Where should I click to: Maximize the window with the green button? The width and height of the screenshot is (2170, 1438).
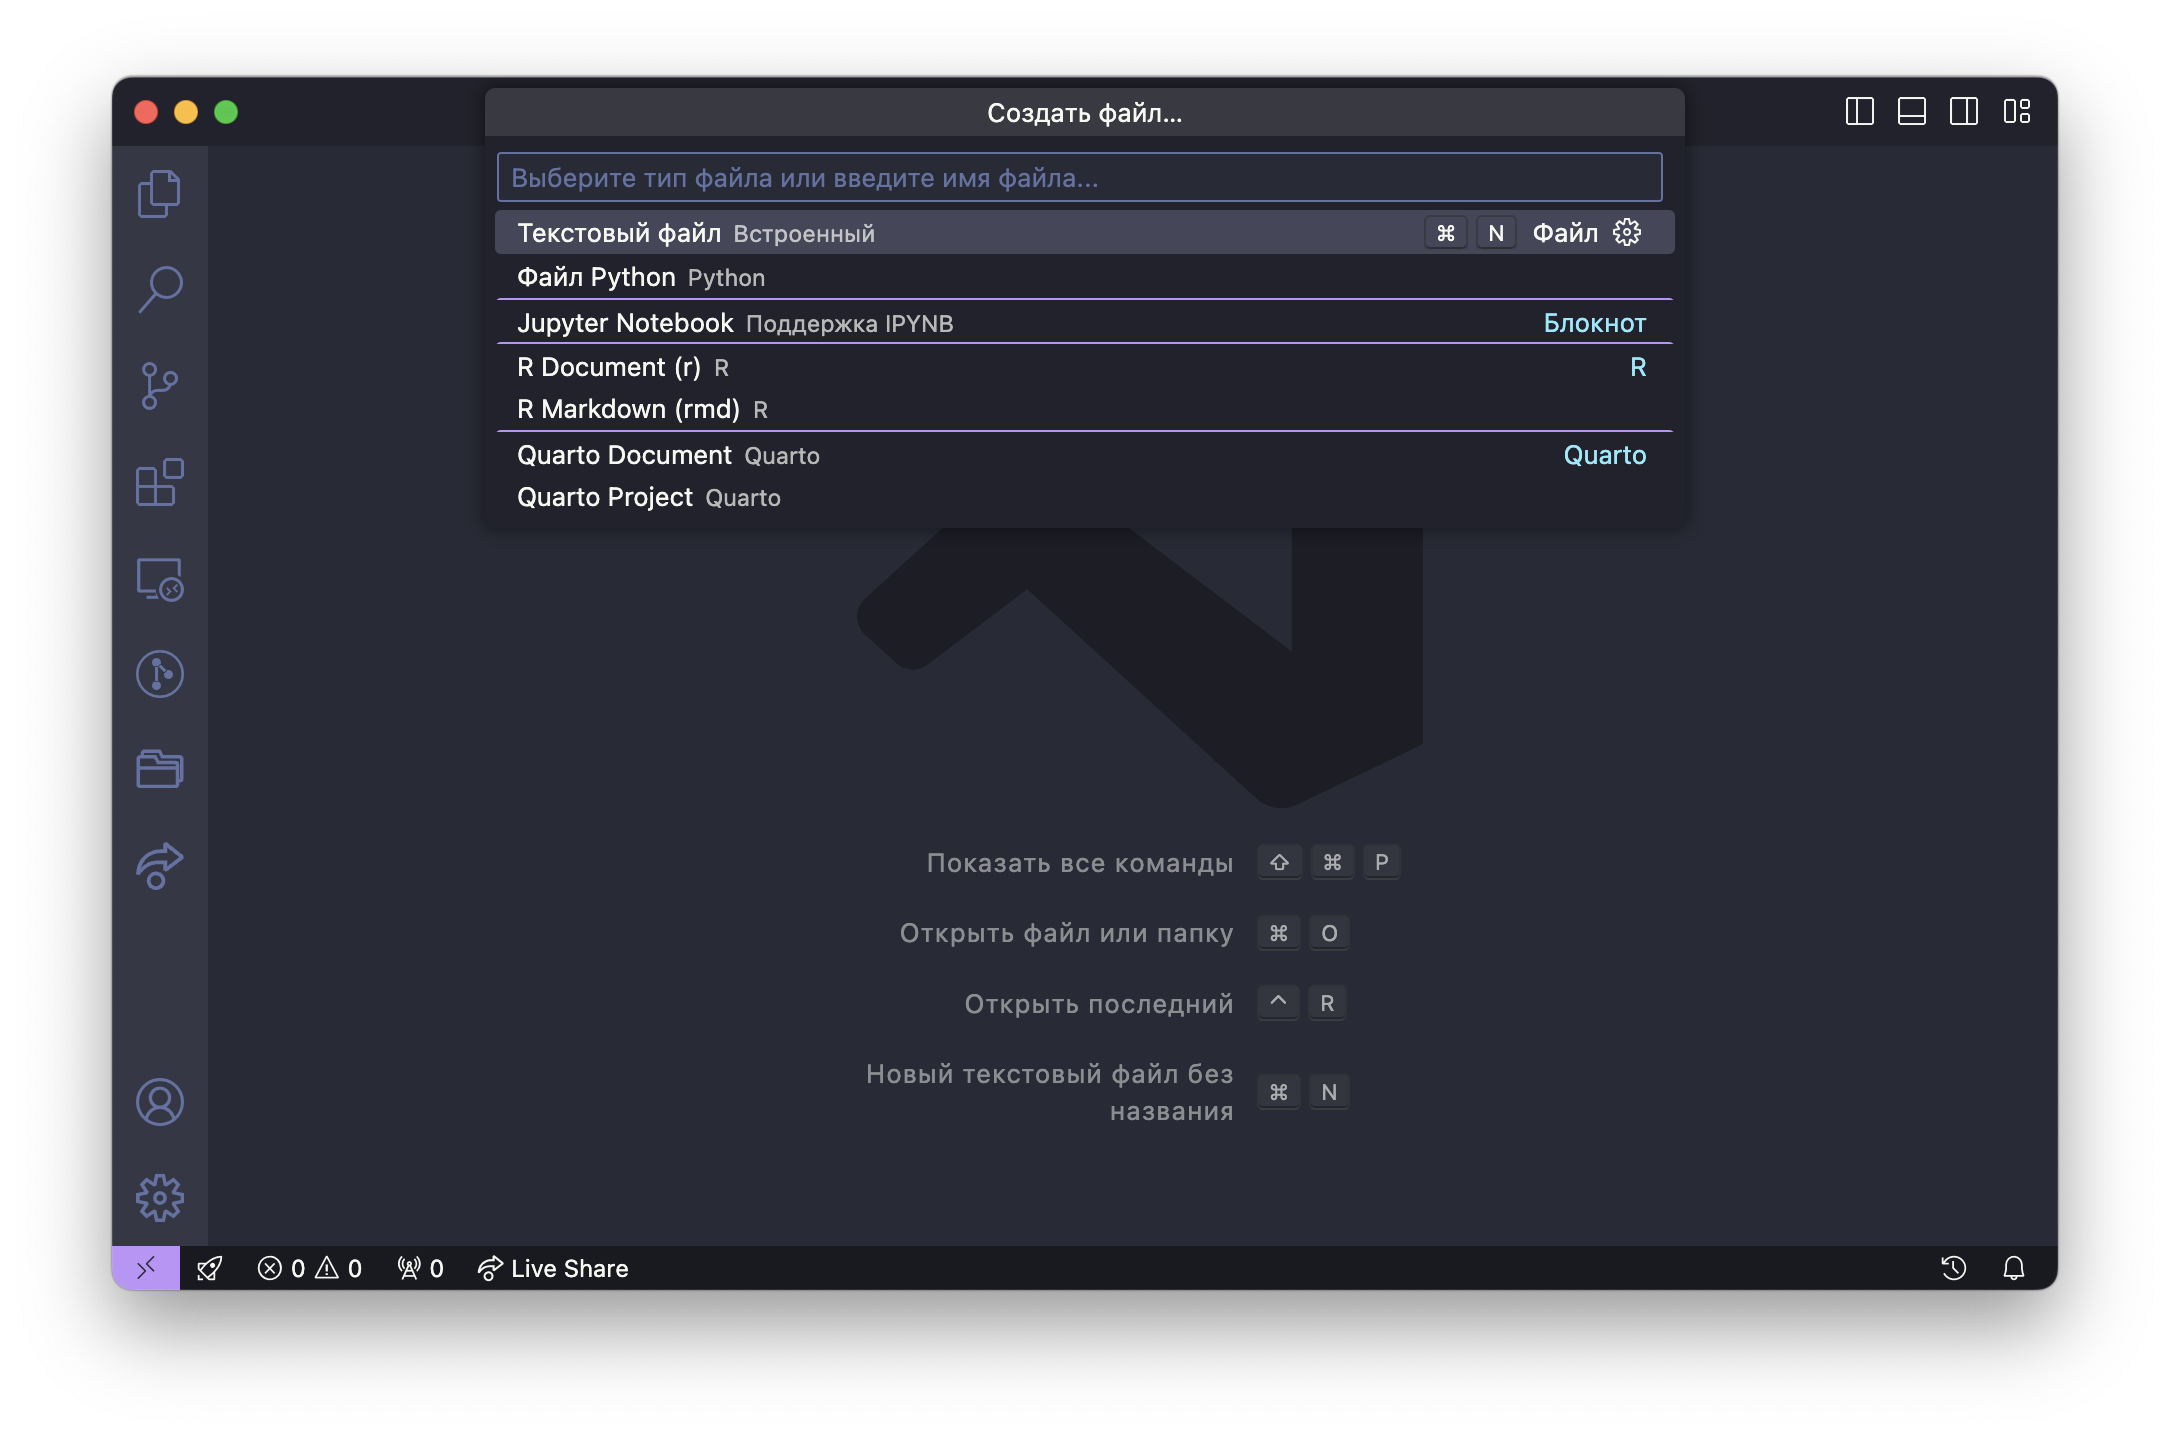tap(226, 112)
